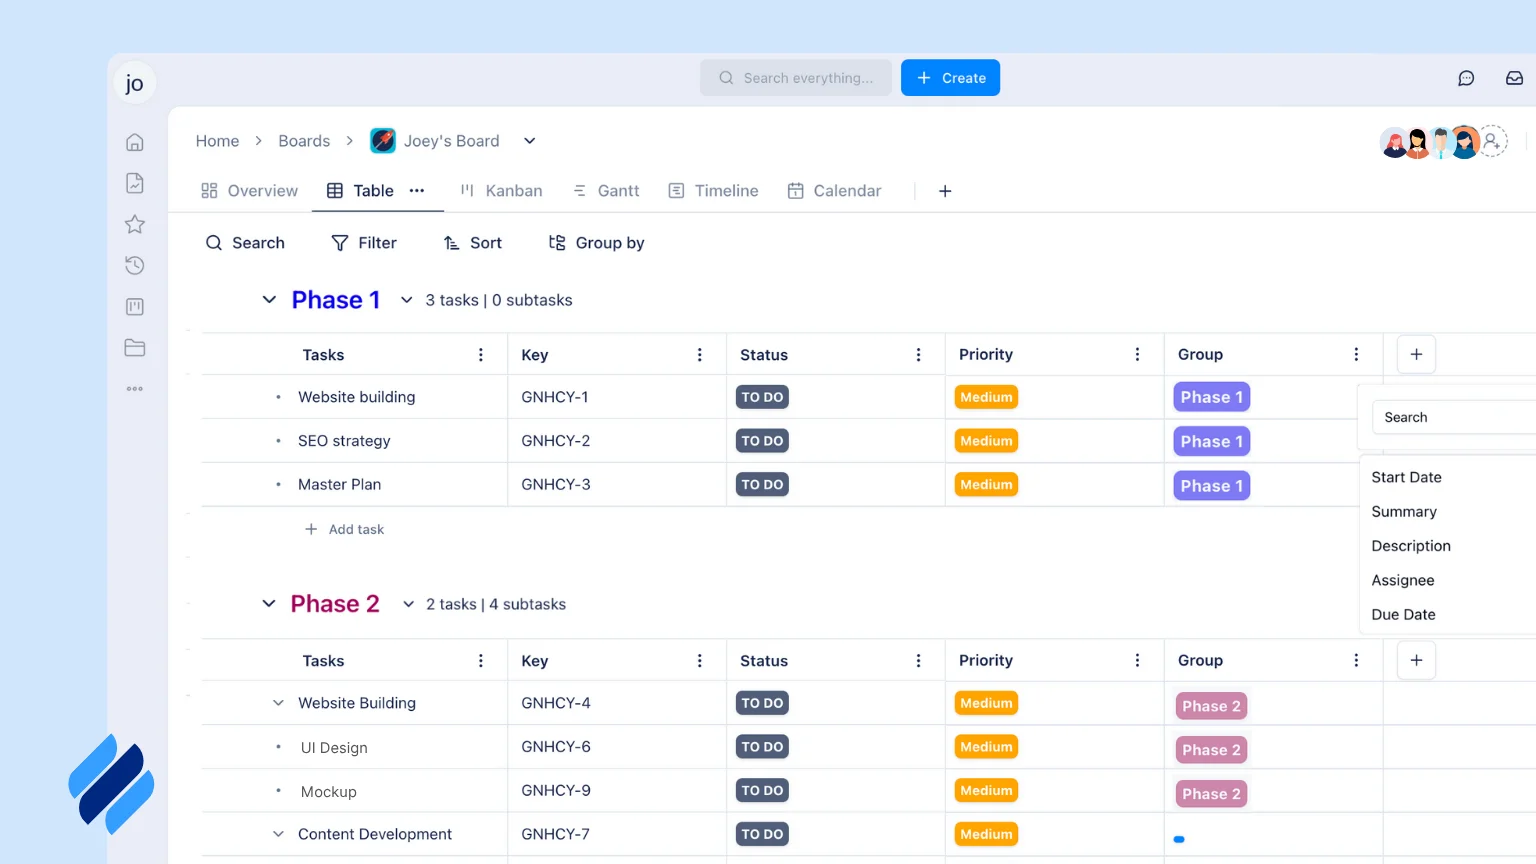Collapse Website Building subtasks in Phase 2

coord(278,702)
